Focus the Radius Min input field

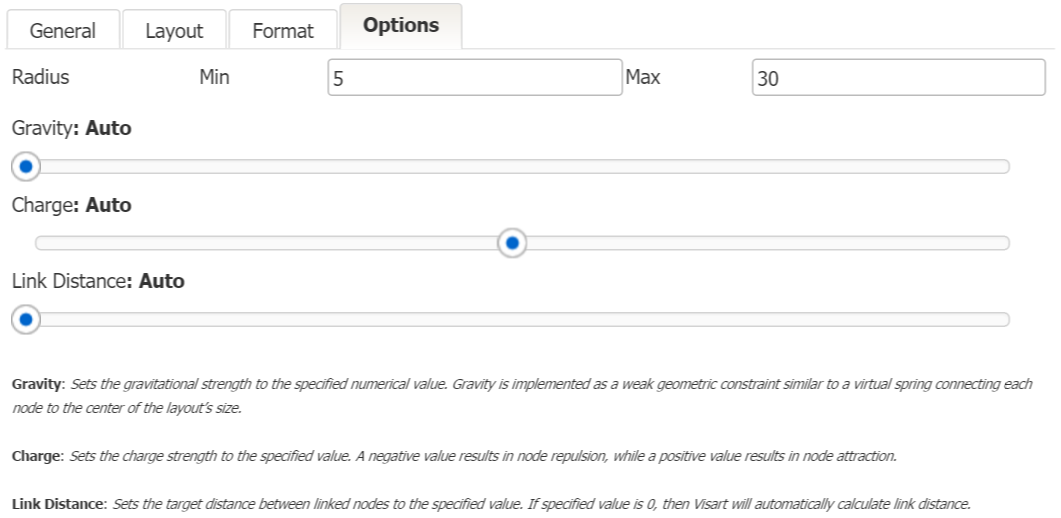(x=474, y=77)
